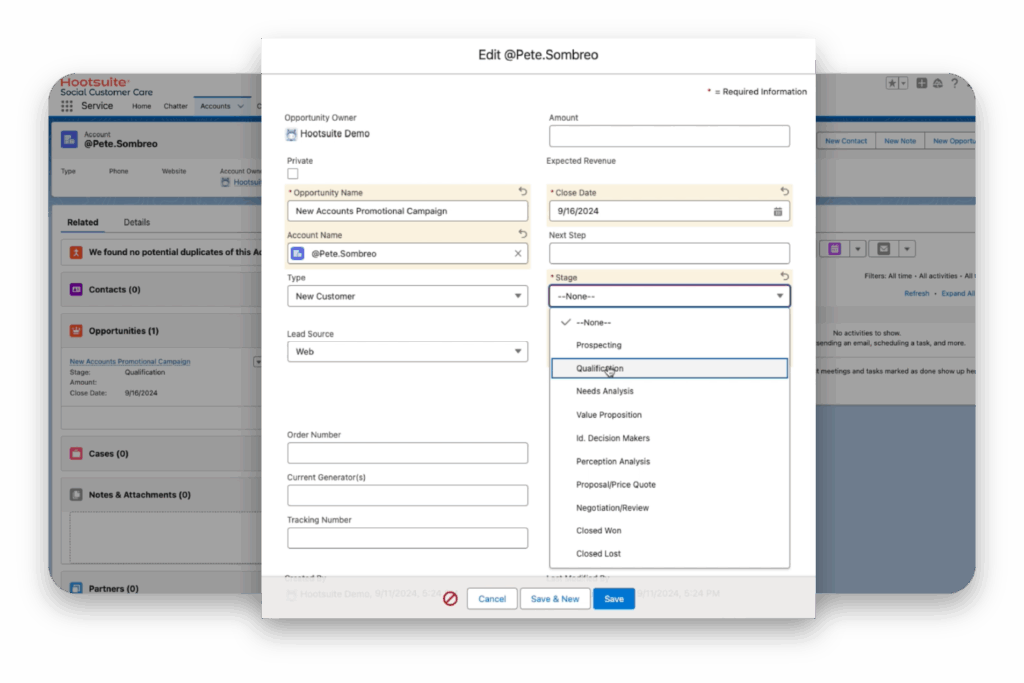The width and height of the screenshot is (1024, 683).
Task: Click the New Contact button
Action: point(846,140)
